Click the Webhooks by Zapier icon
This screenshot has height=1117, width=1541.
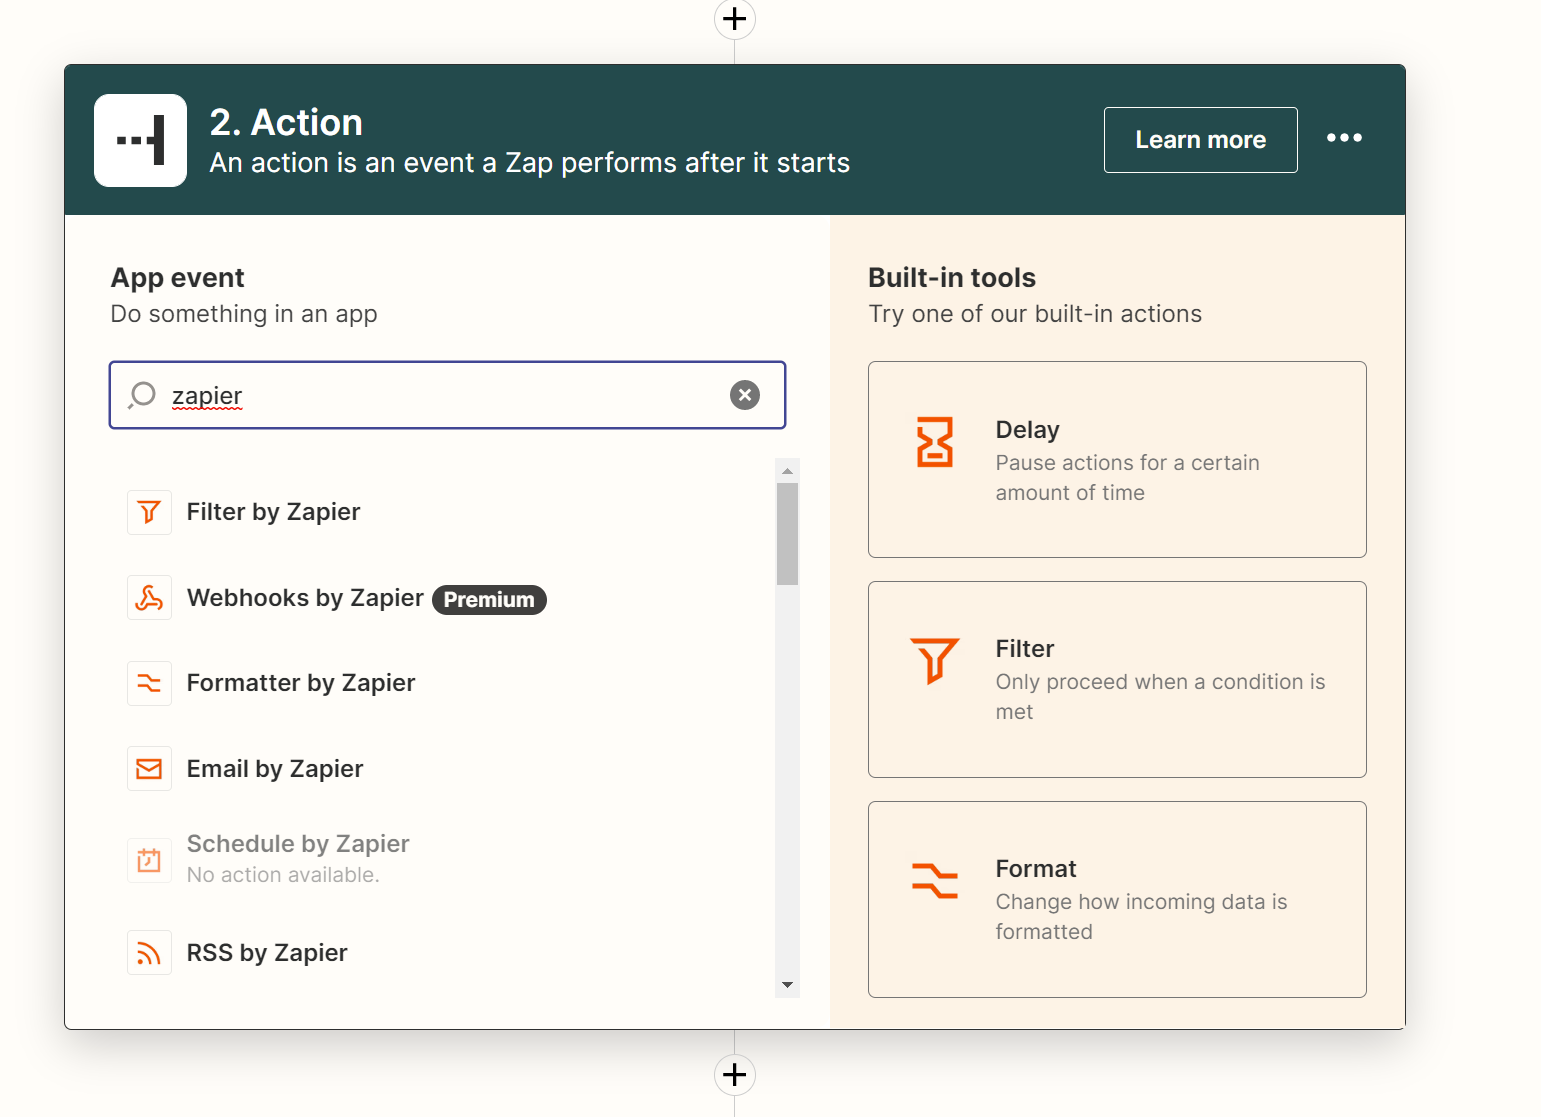tap(149, 598)
